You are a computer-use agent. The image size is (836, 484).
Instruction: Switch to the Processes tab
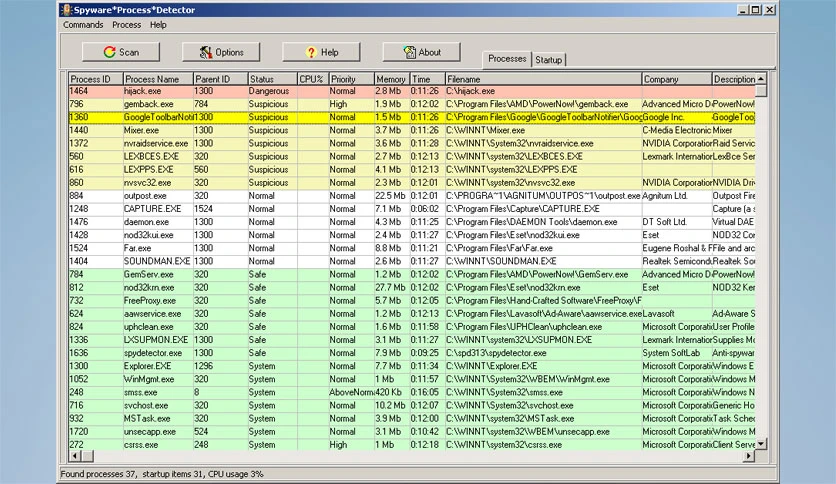pyautogui.click(x=507, y=59)
